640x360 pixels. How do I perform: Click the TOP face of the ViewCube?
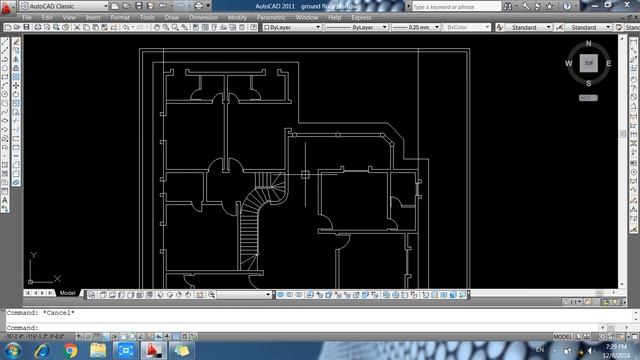(x=589, y=63)
